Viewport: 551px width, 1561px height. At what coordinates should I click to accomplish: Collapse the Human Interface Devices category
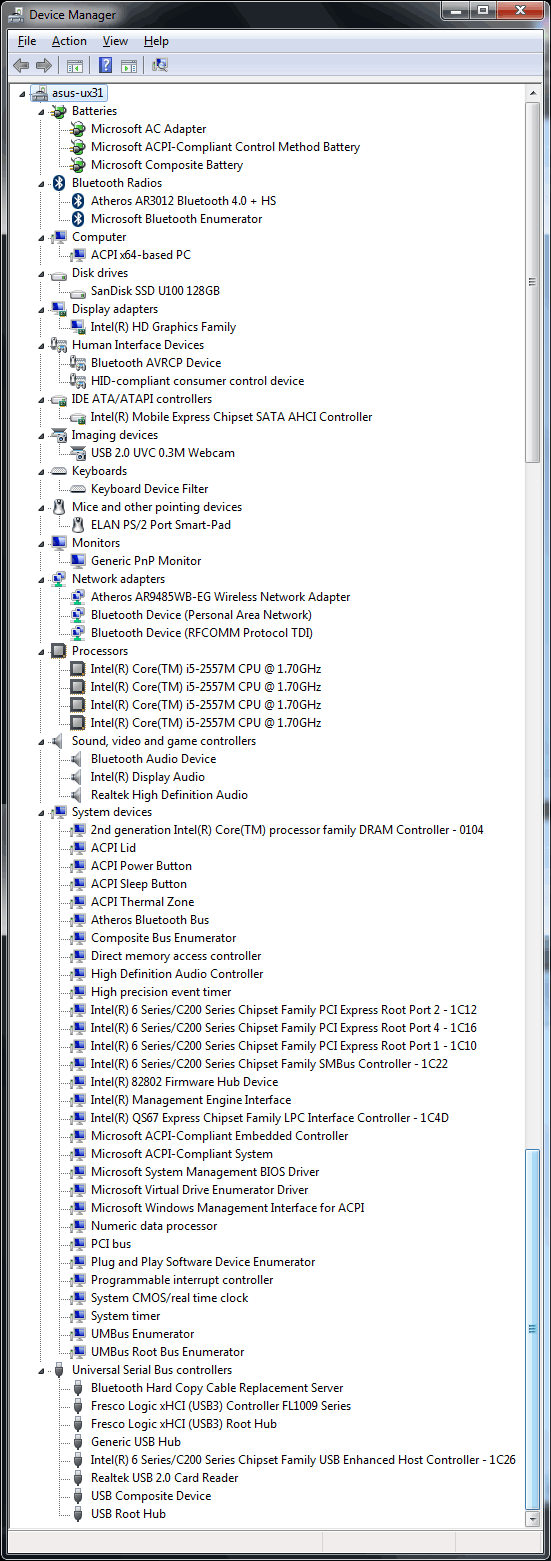42,346
